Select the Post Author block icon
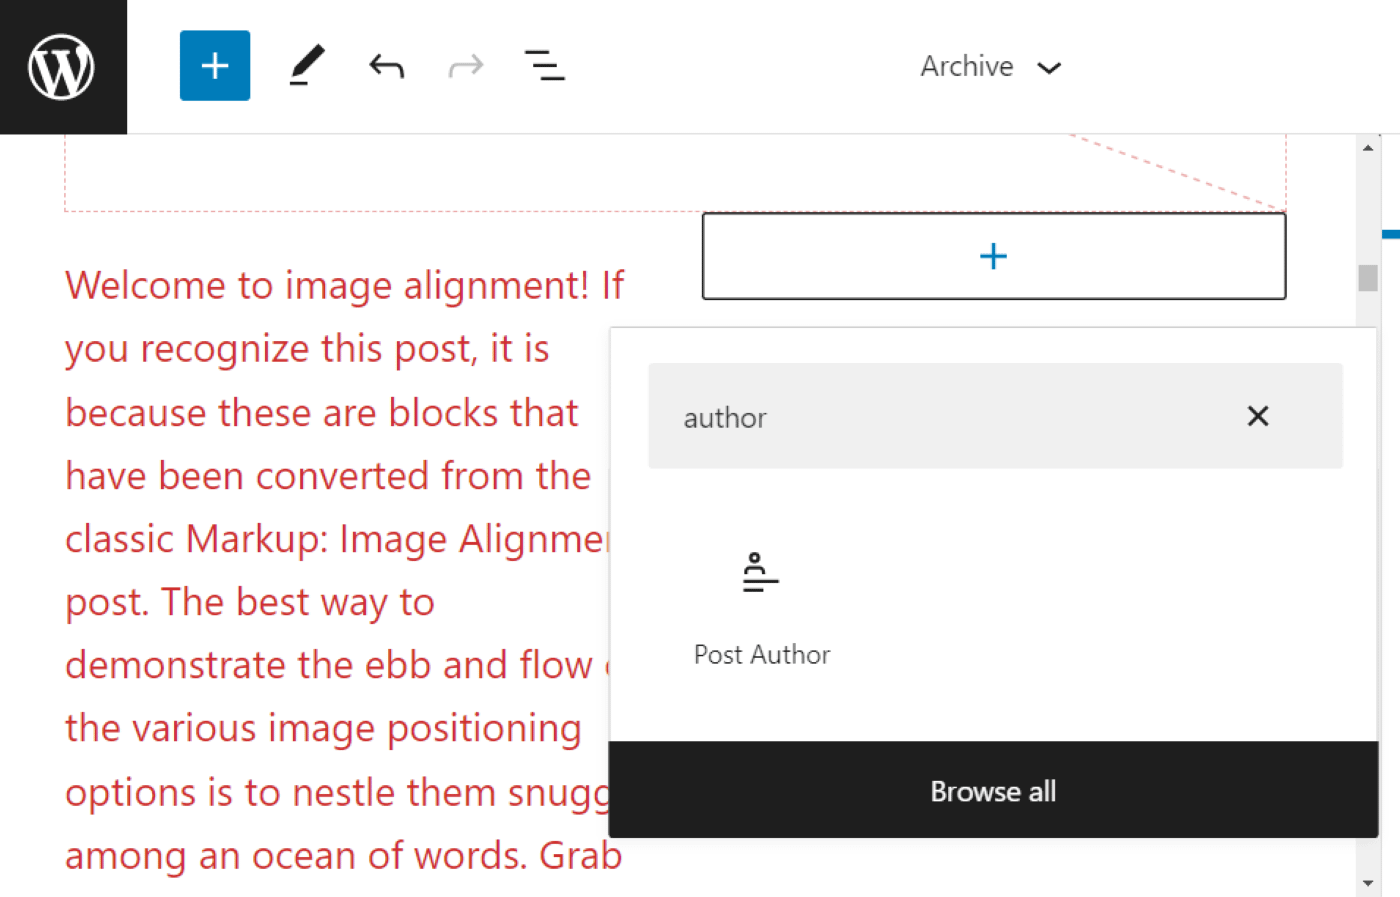Image resolution: width=1400 pixels, height=897 pixels. (x=760, y=572)
